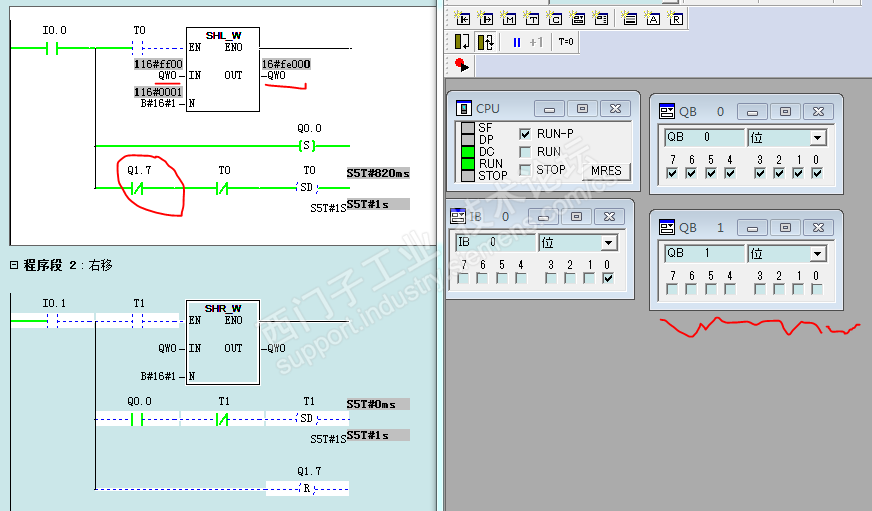
Task: Toggle bit 0 of QB 1
Action: point(817,289)
